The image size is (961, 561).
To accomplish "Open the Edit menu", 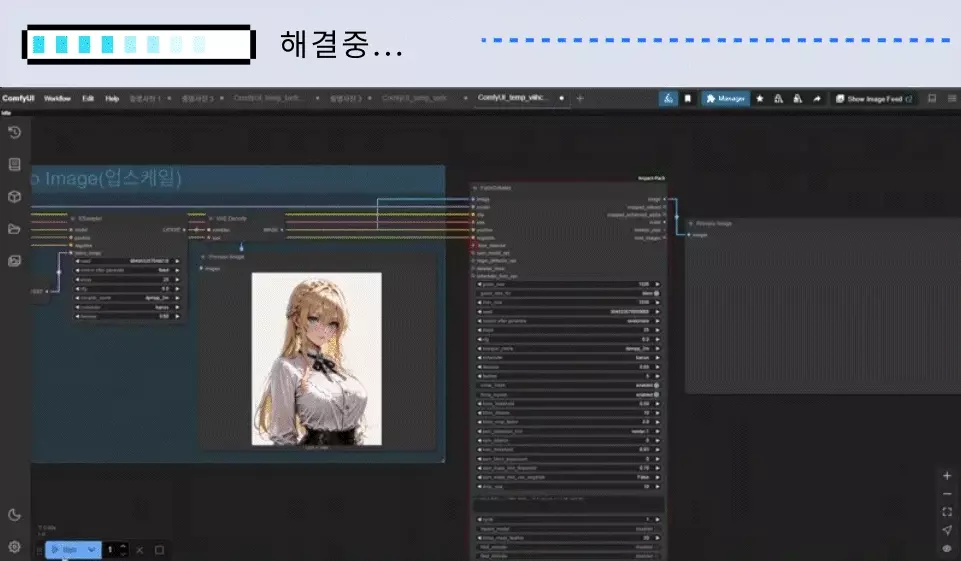I will click(88, 98).
